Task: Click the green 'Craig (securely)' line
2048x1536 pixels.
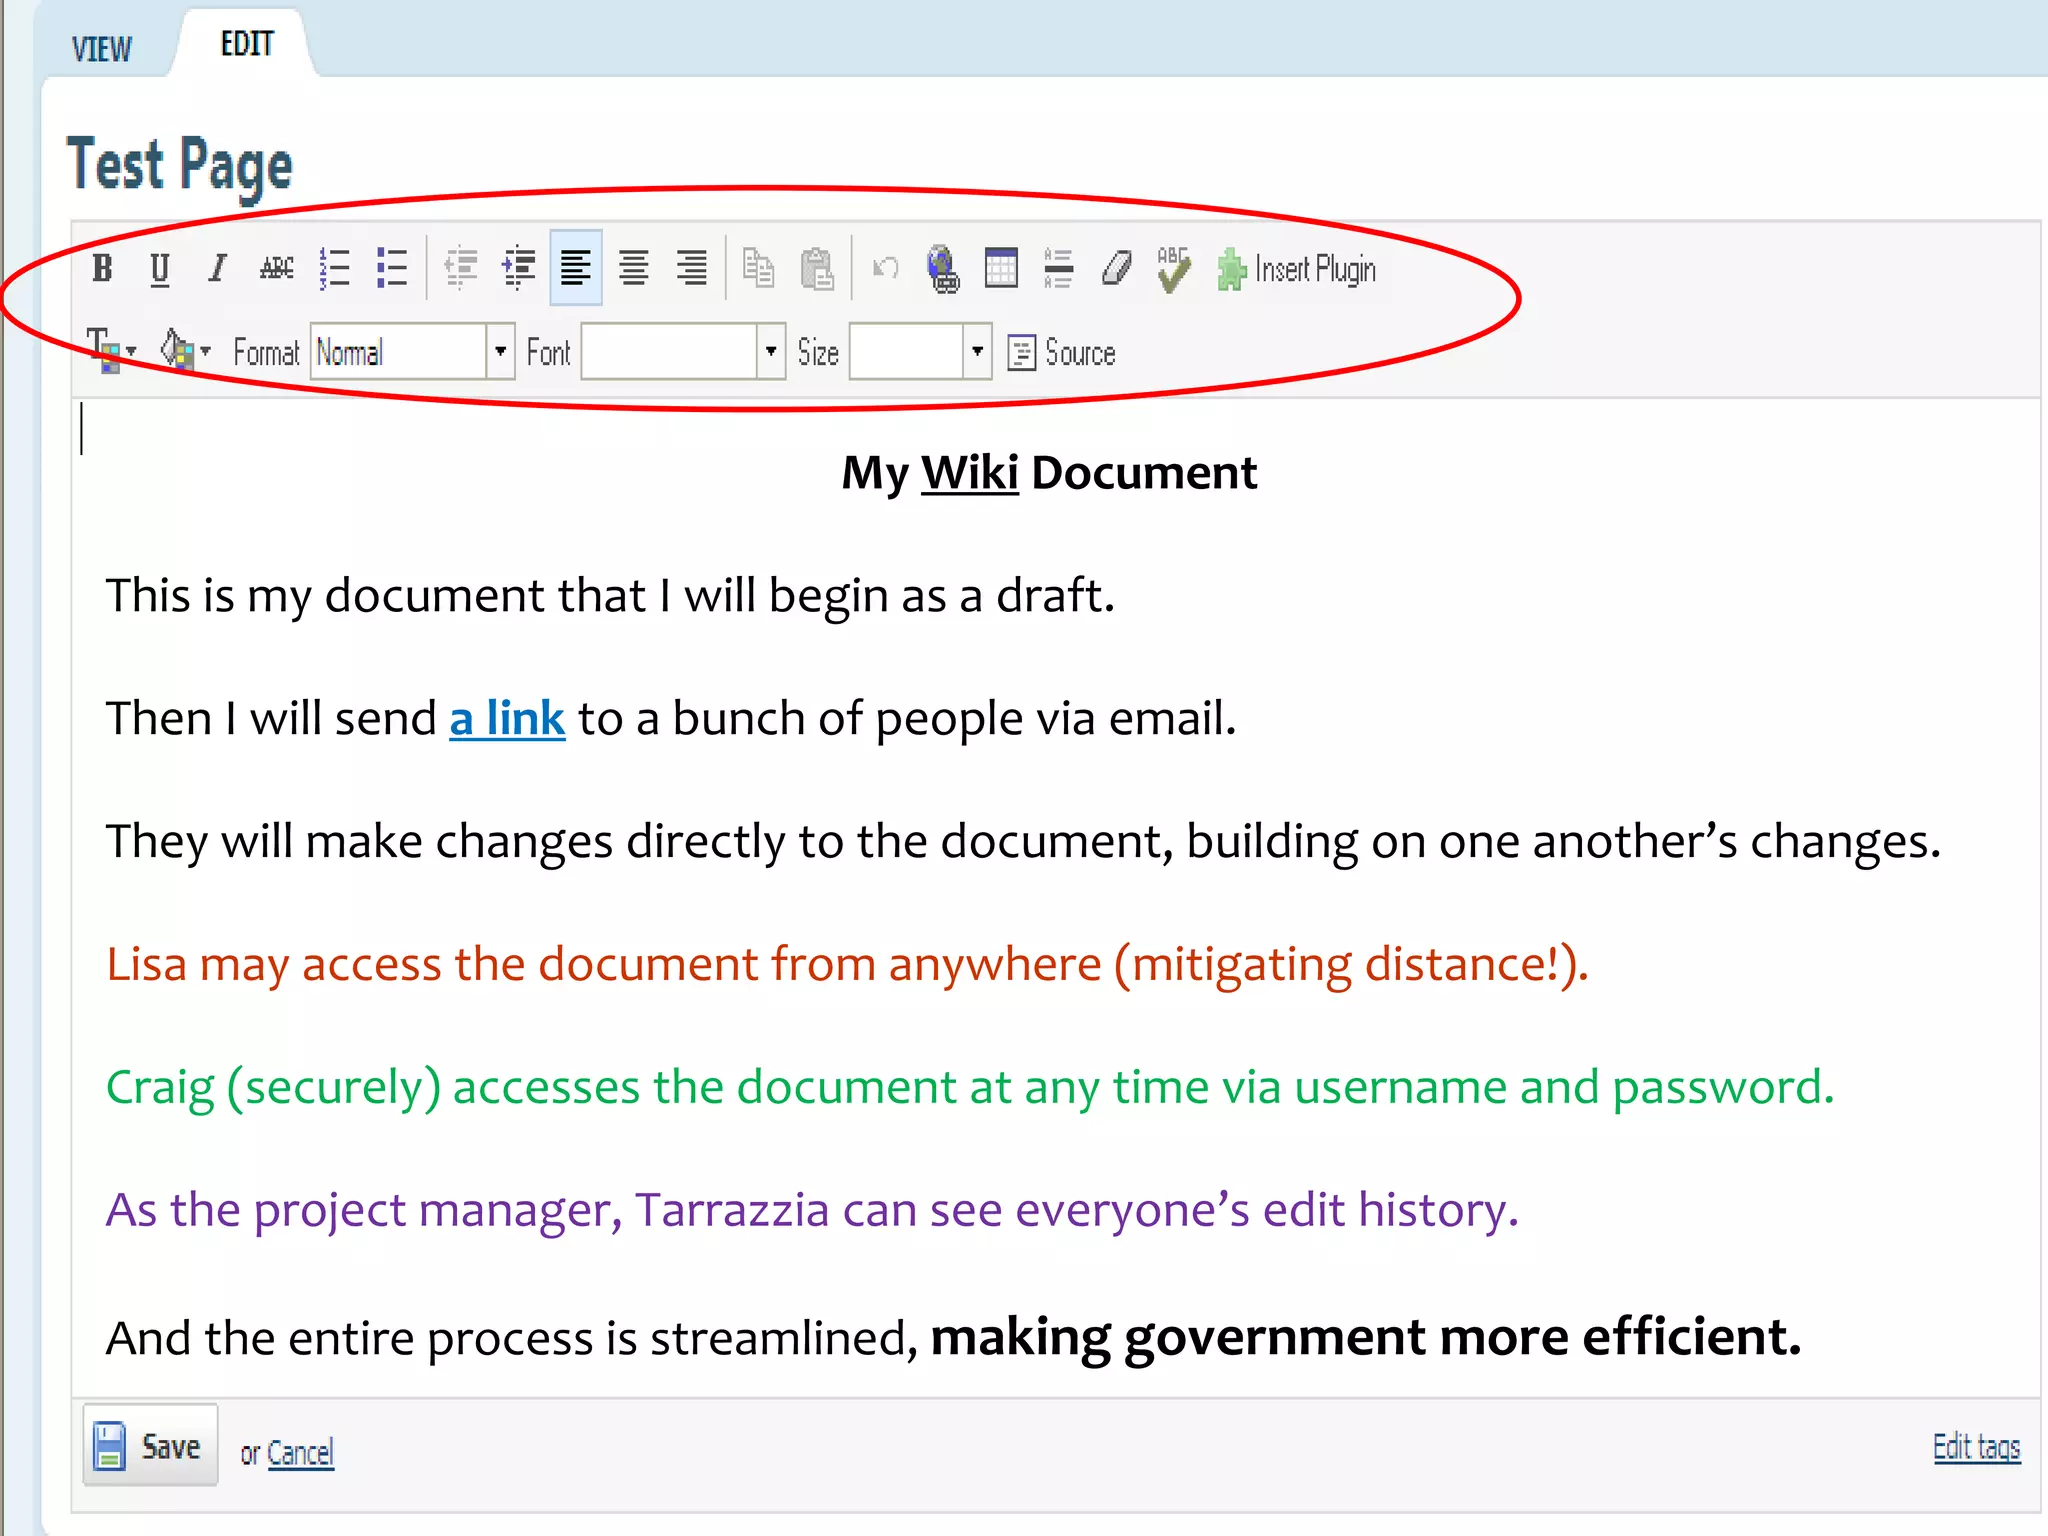Action: (970, 1089)
